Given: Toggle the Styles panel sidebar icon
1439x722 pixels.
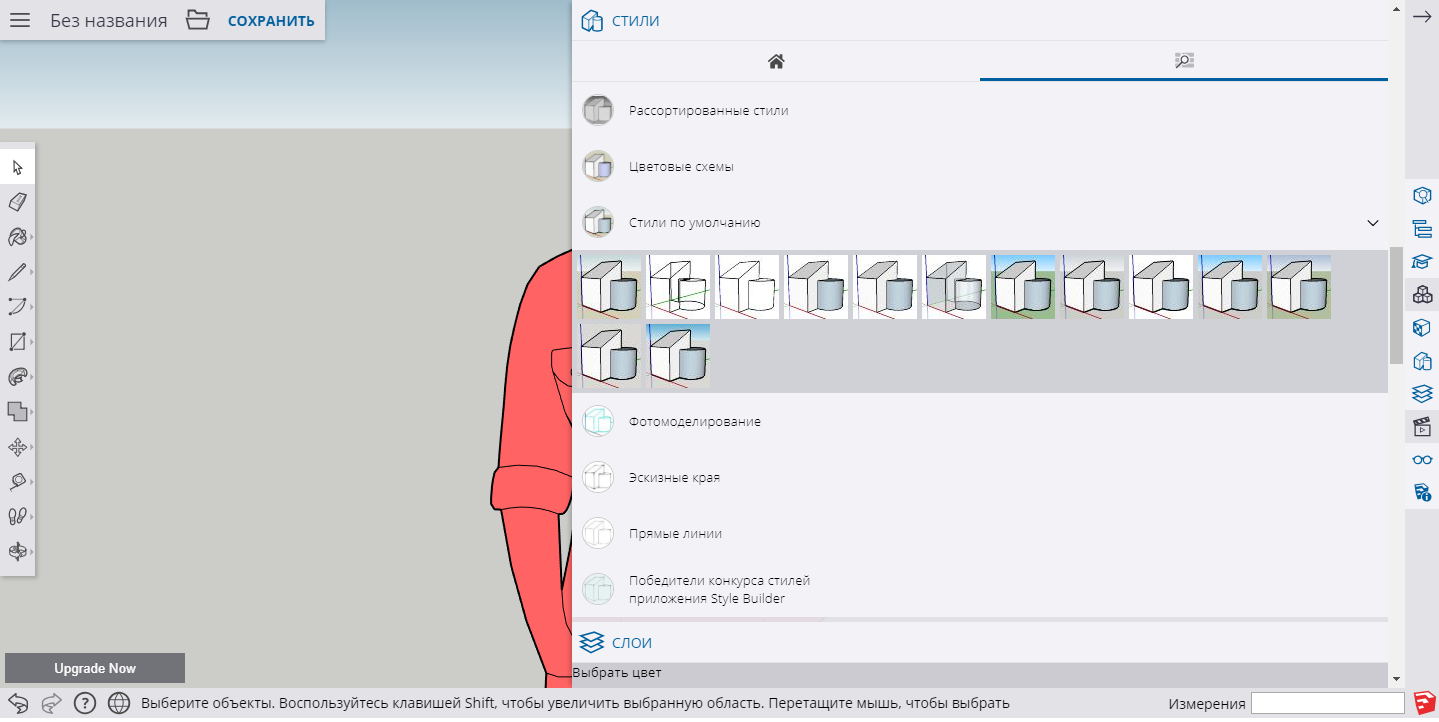Looking at the screenshot, I should pyautogui.click(x=1422, y=361).
